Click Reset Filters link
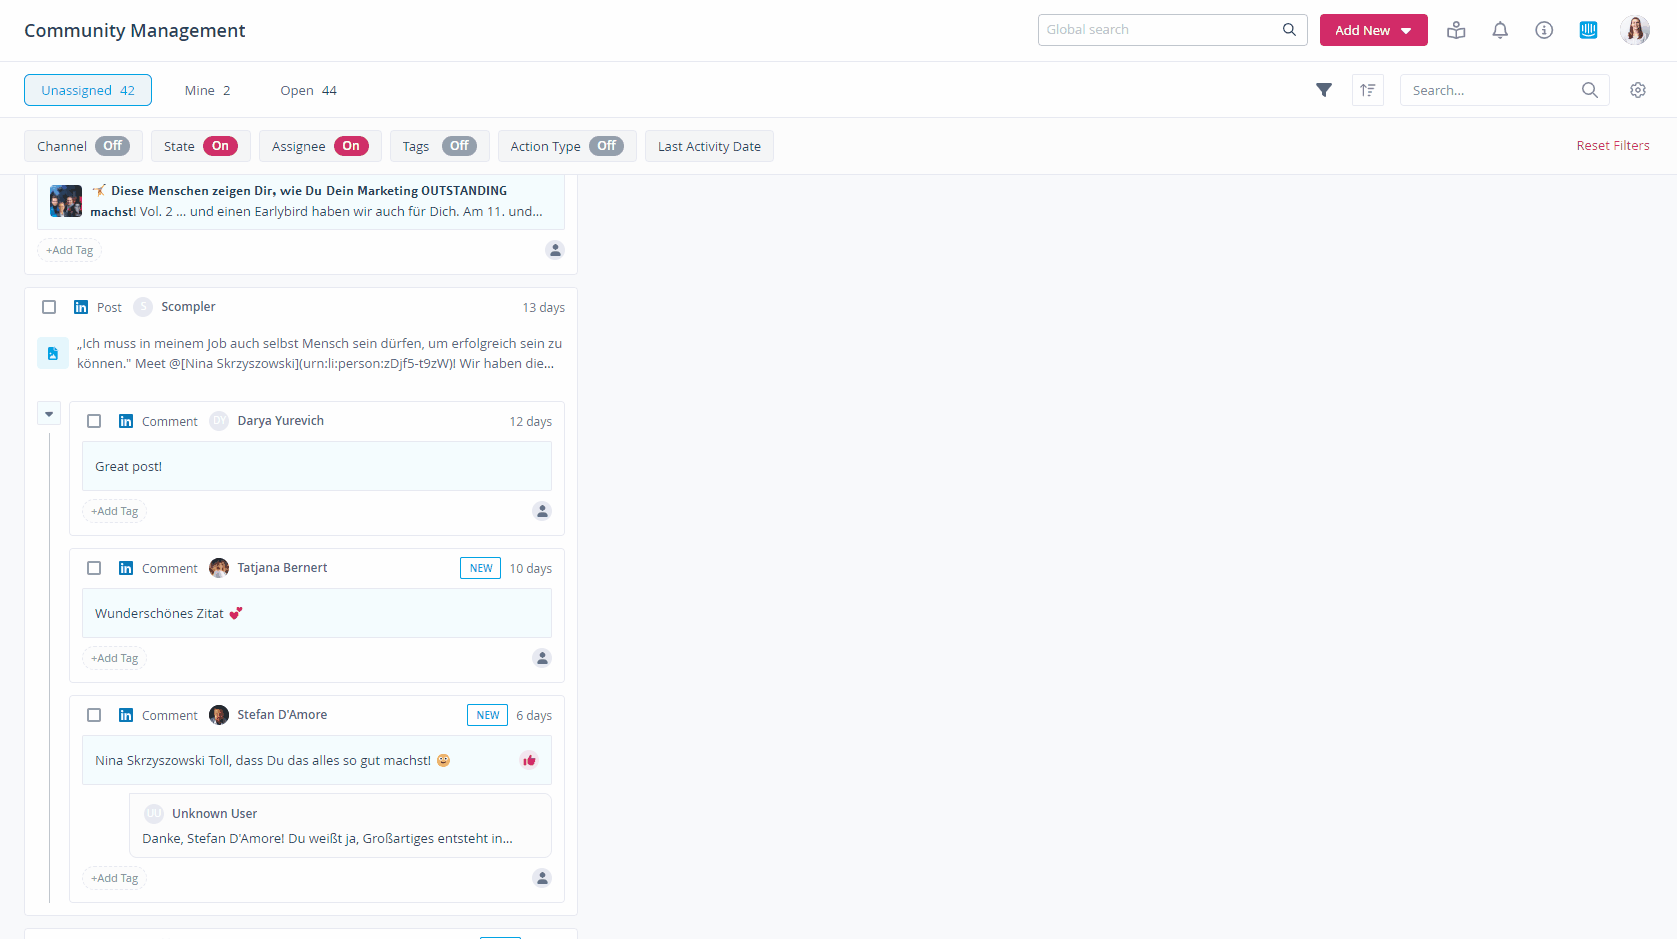This screenshot has width=1677, height=939. point(1613,146)
